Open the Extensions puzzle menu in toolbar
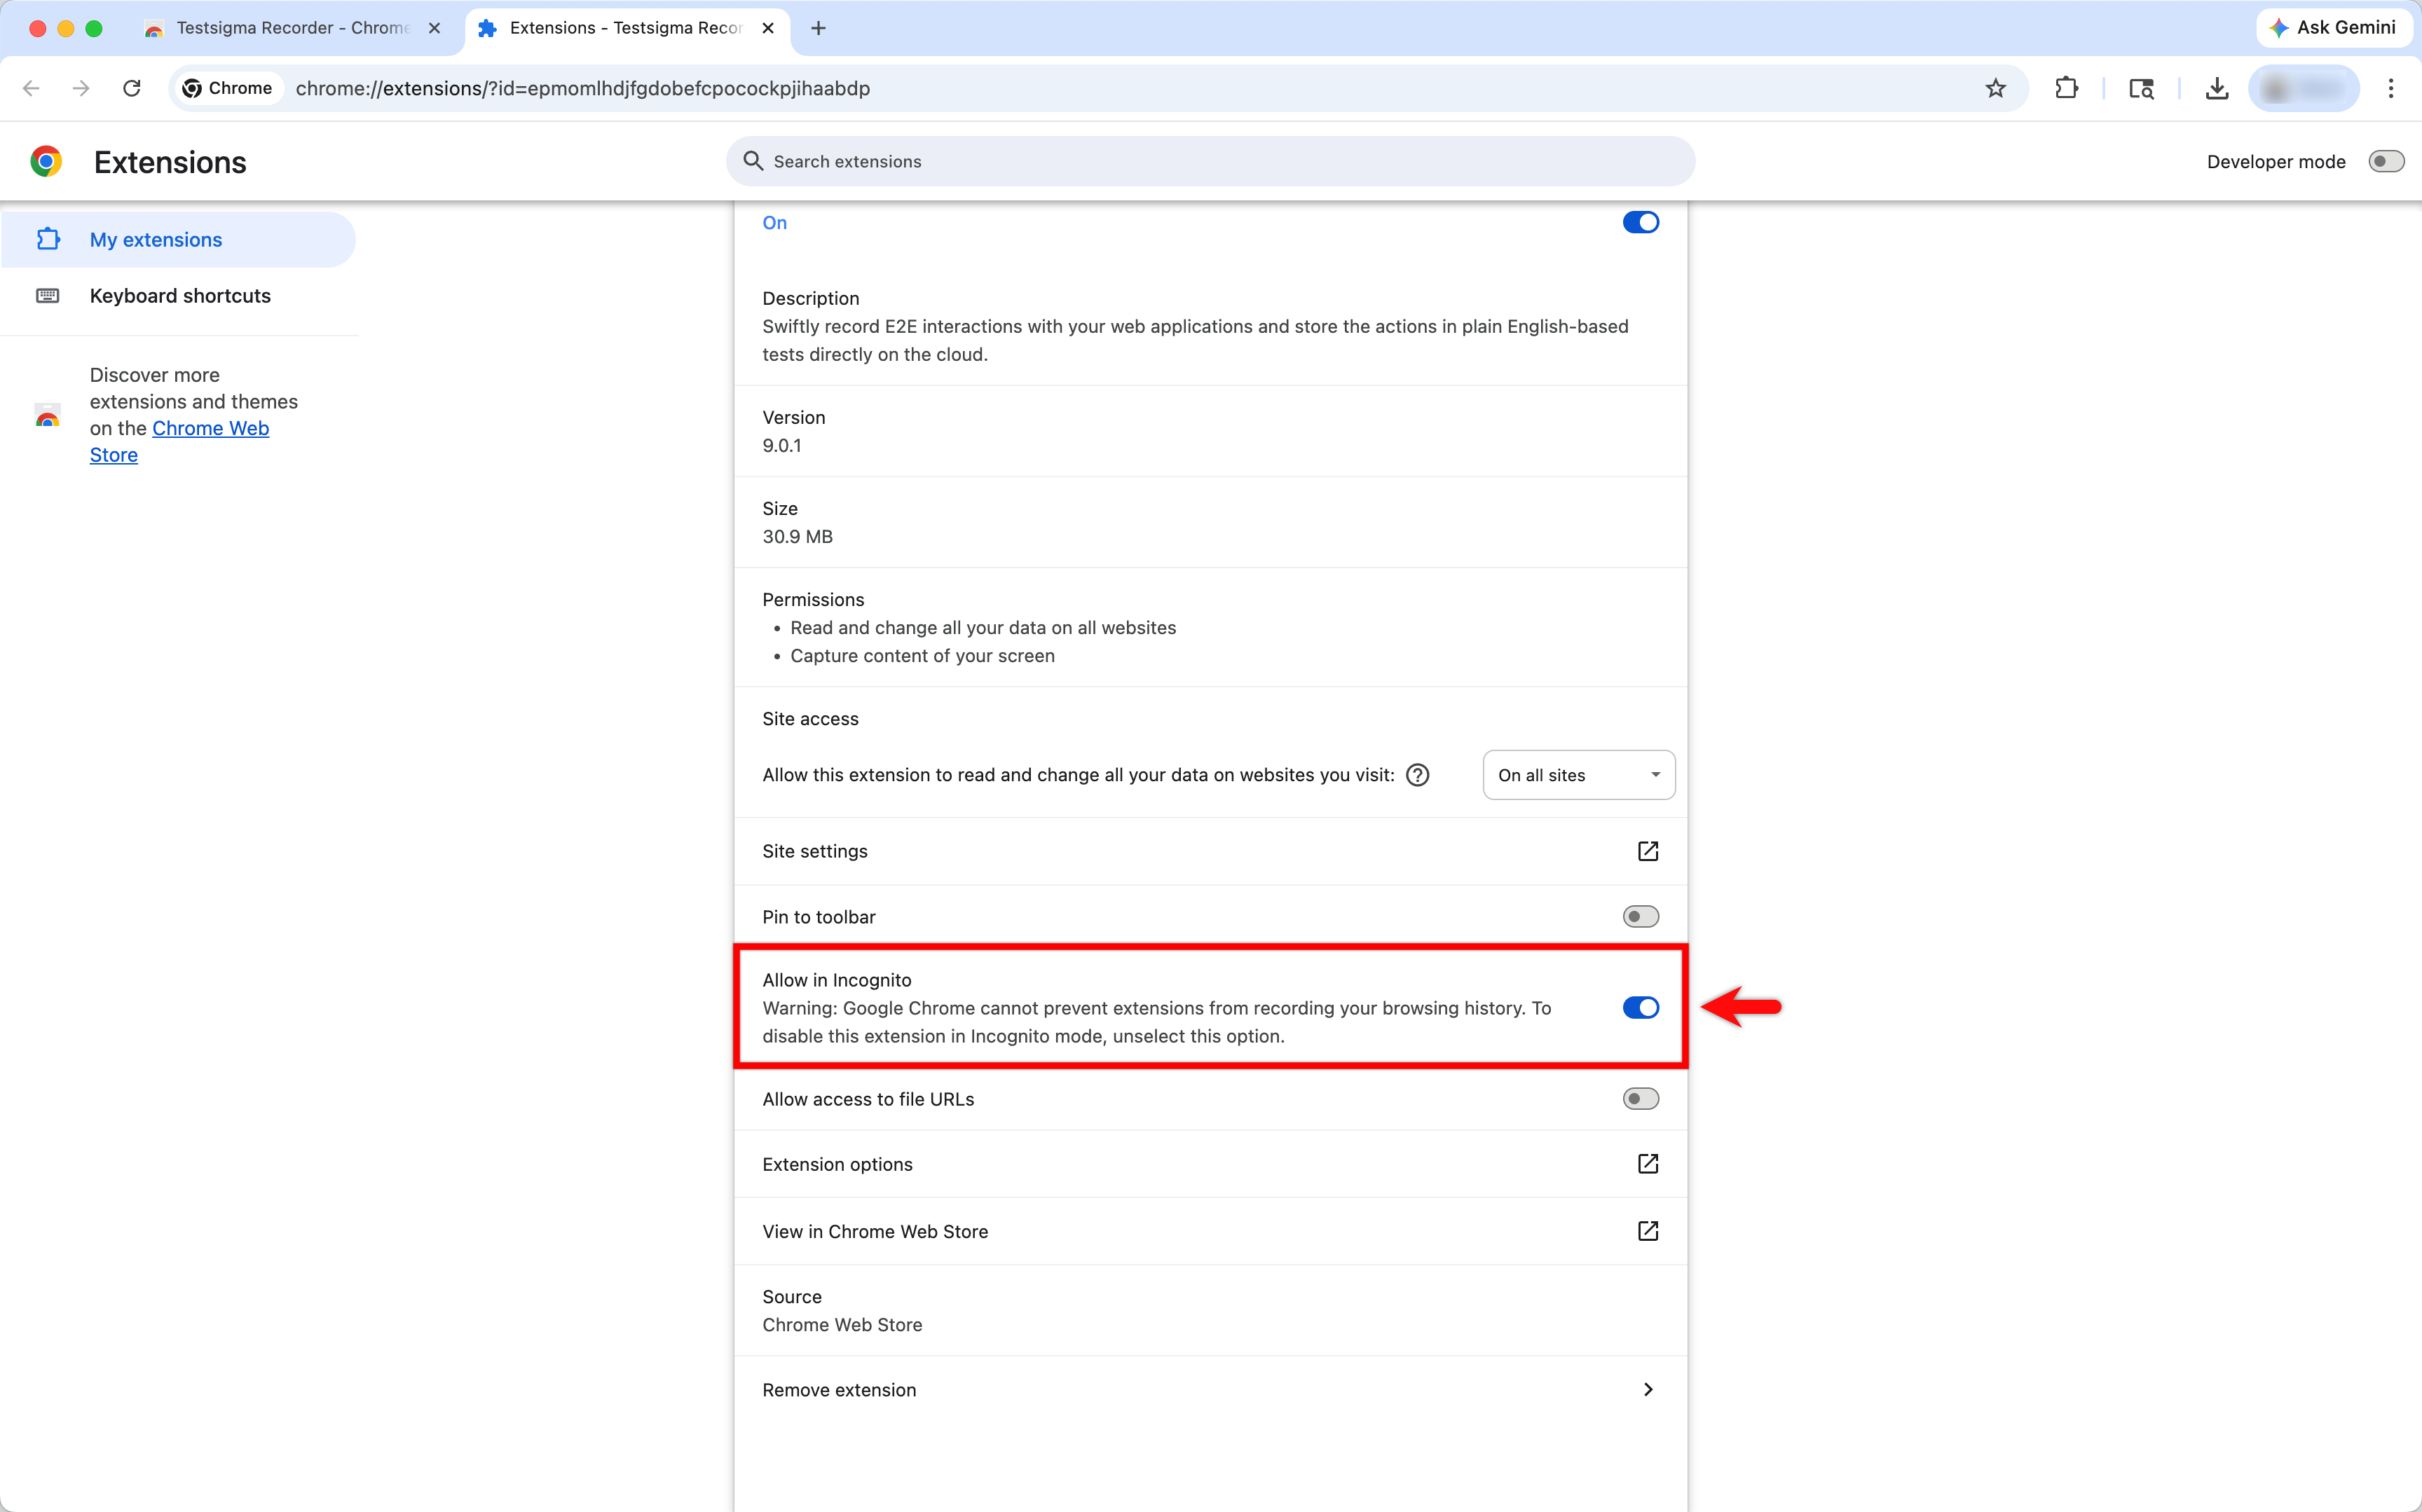The height and width of the screenshot is (1512, 2422). (x=2066, y=88)
